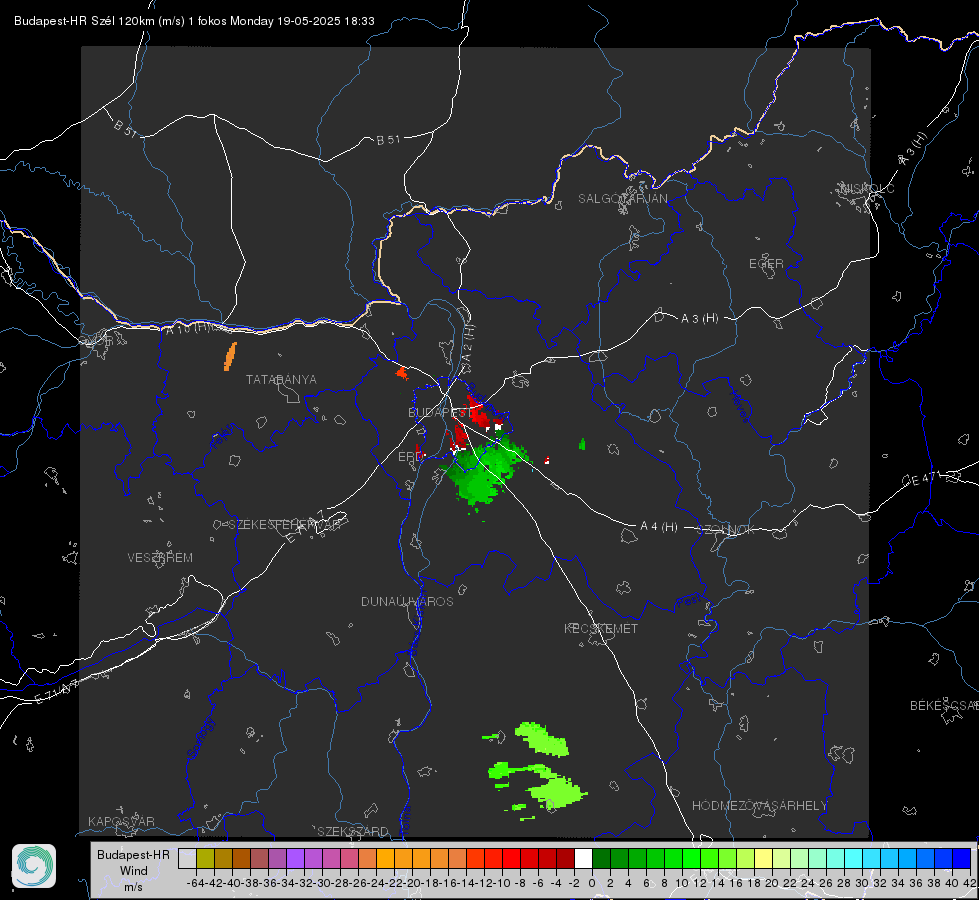The height and width of the screenshot is (900, 979).
Task: Pick the dark blue swatch between 40 and 42
Action: coord(962,858)
